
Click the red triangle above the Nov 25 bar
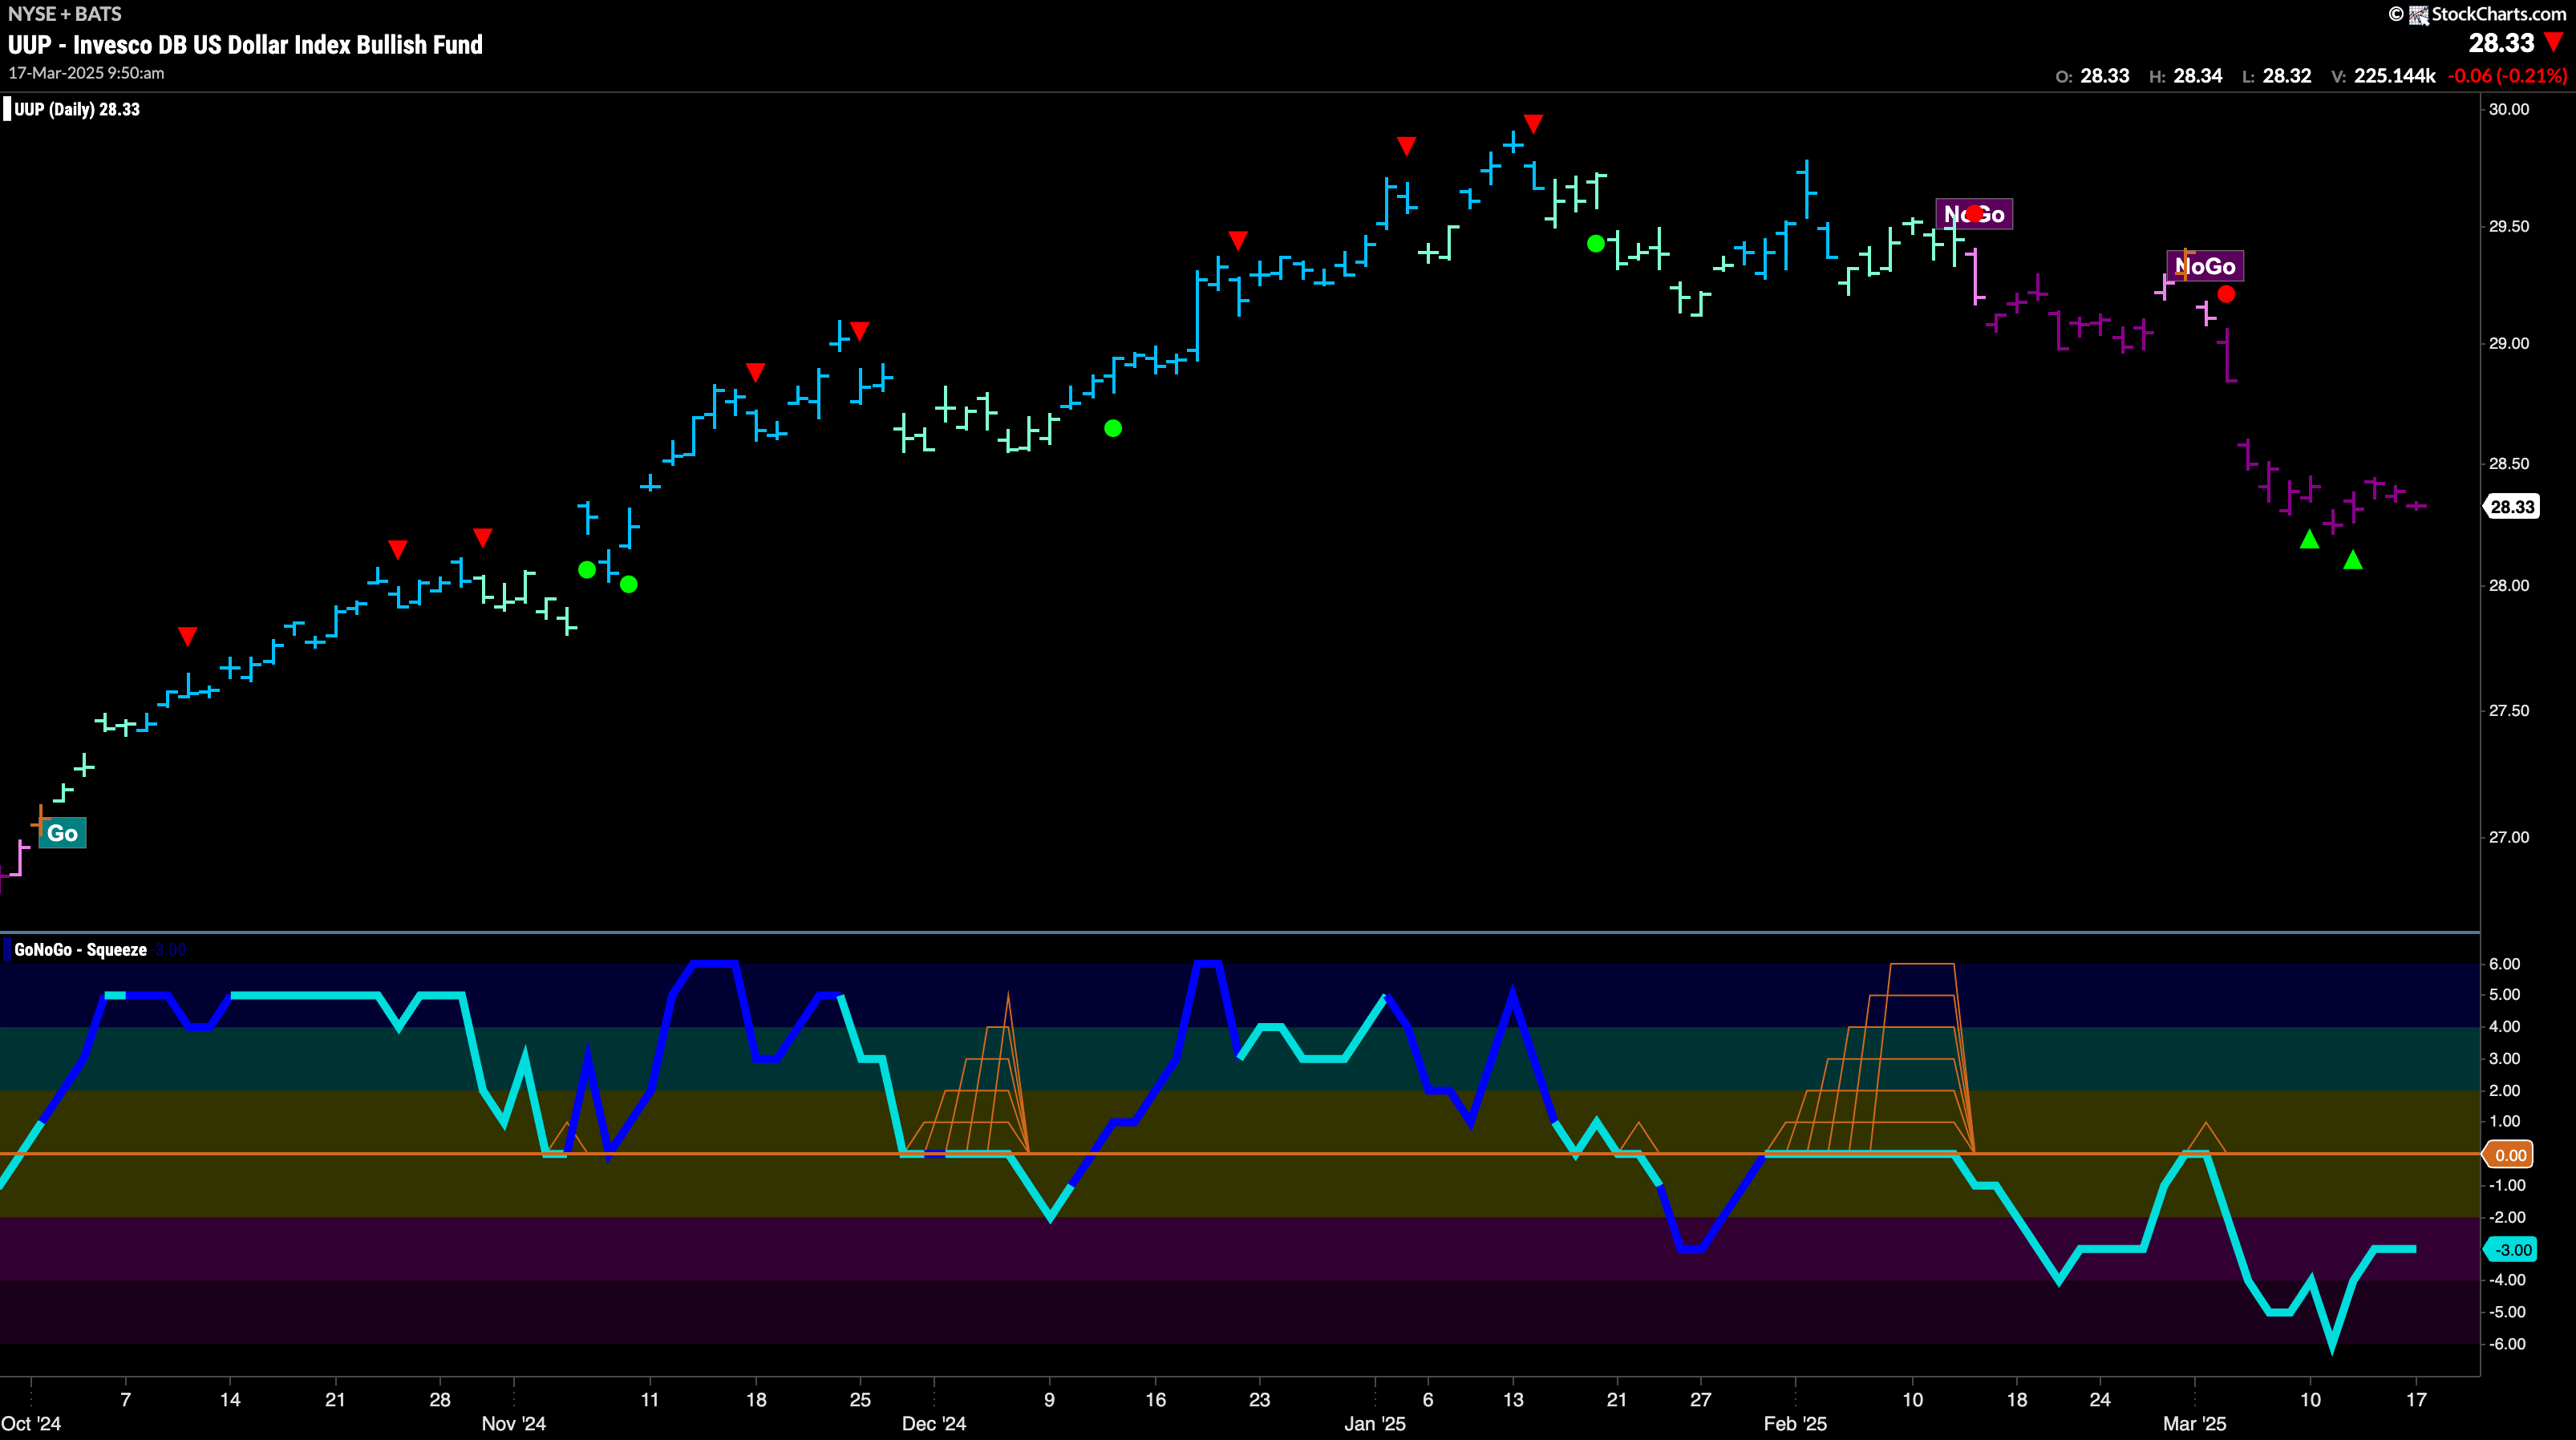[x=860, y=331]
